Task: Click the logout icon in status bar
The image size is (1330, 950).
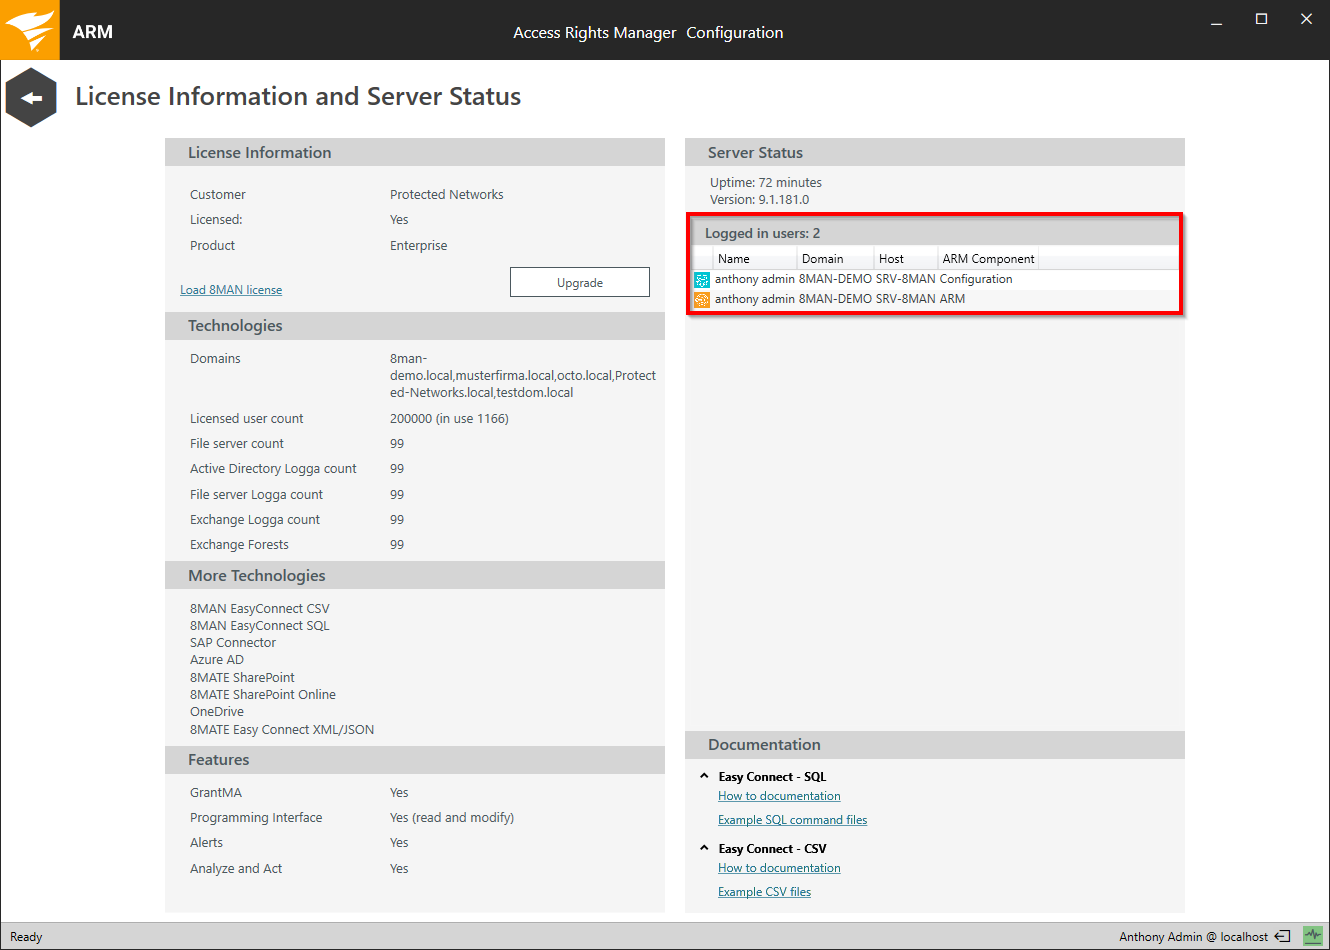Action: click(x=1282, y=937)
